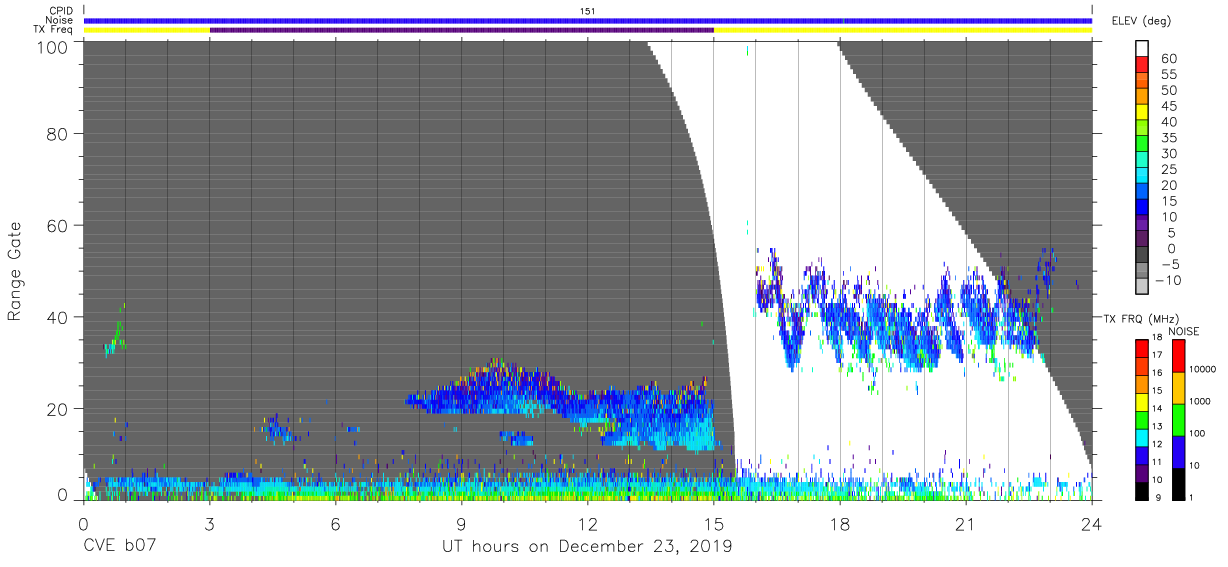This screenshot has height=567, width=1228.
Task: Click the 3 tick on UT hours axis
Action: click(210, 524)
